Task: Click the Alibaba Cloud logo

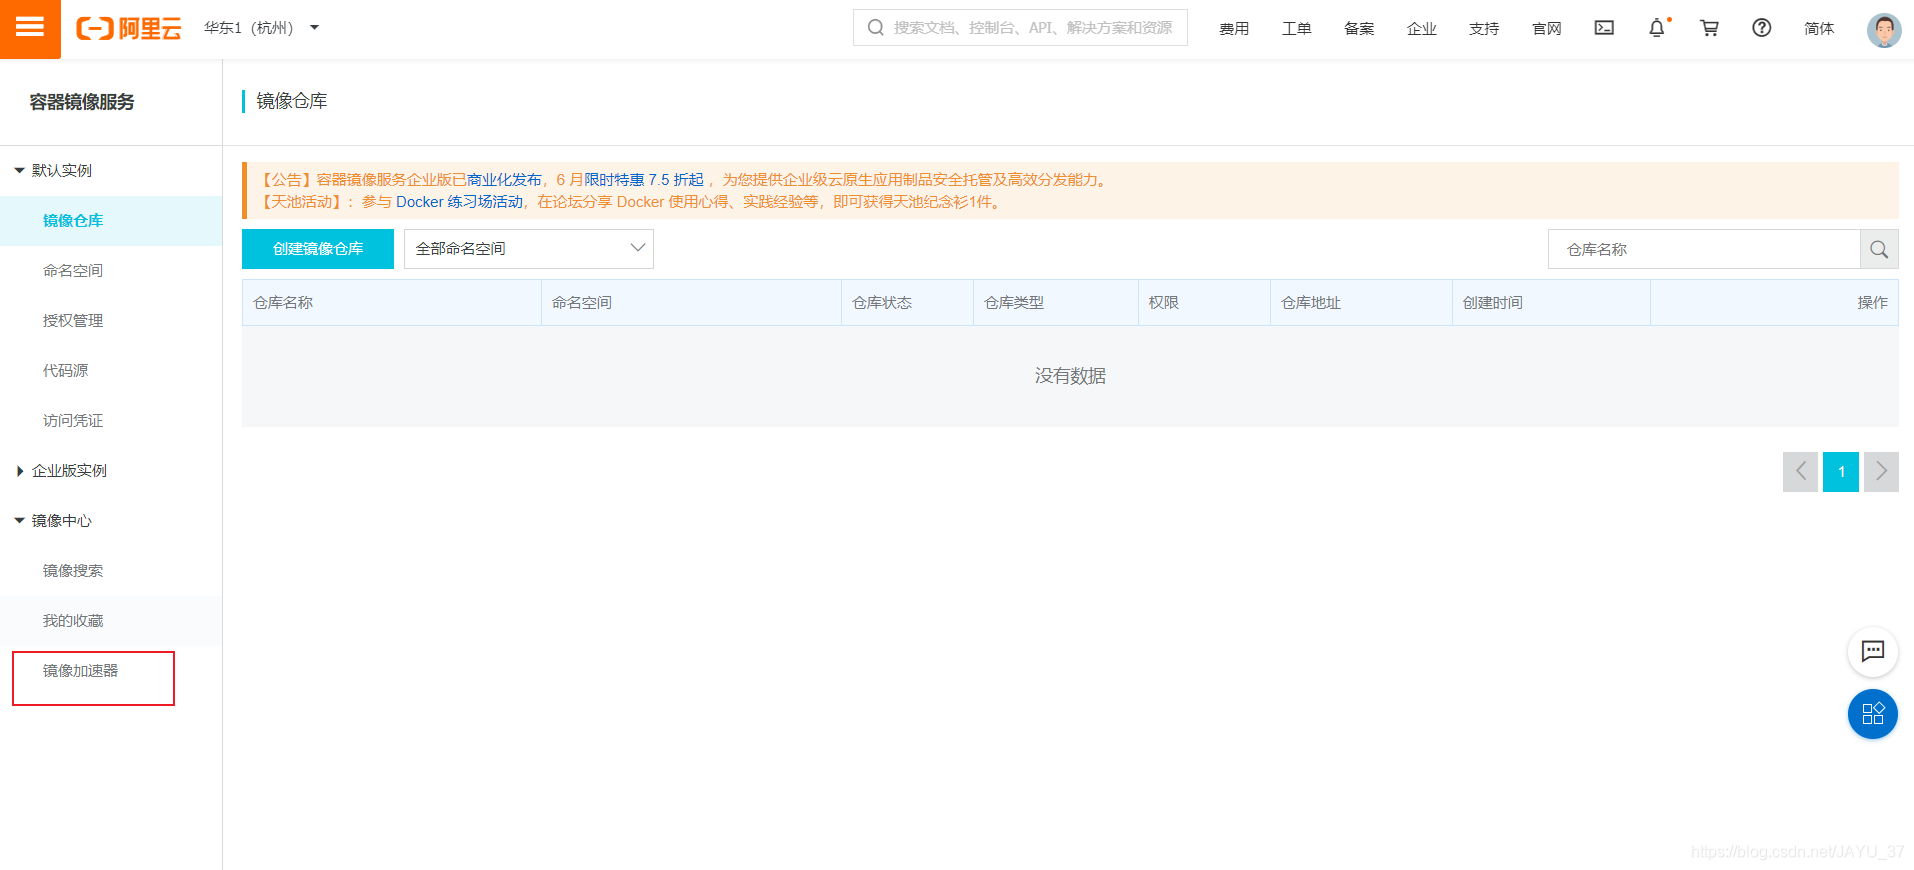Action: pyautogui.click(x=129, y=29)
